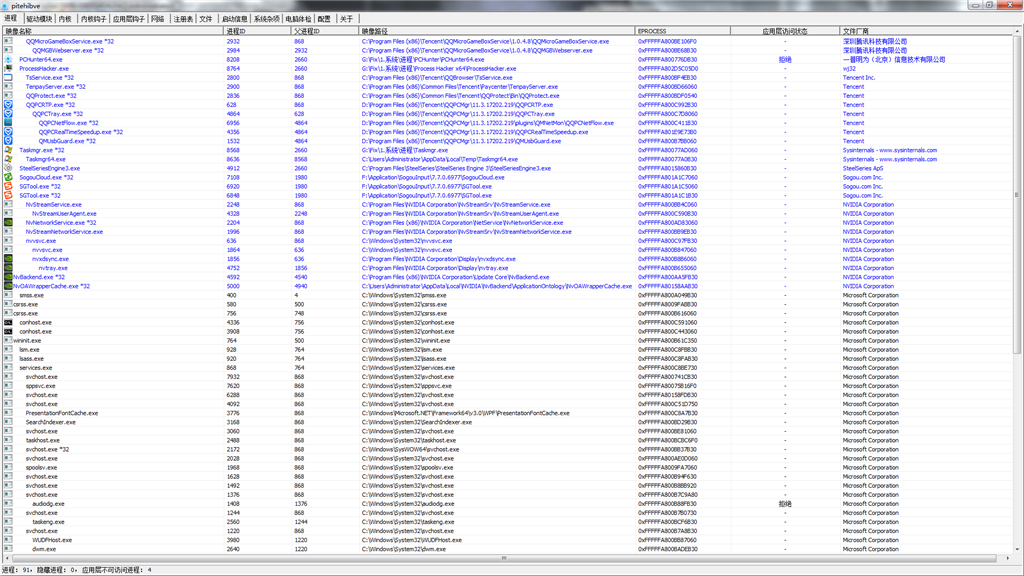Select the TenpayServer.exe *32 row

pos(508,87)
